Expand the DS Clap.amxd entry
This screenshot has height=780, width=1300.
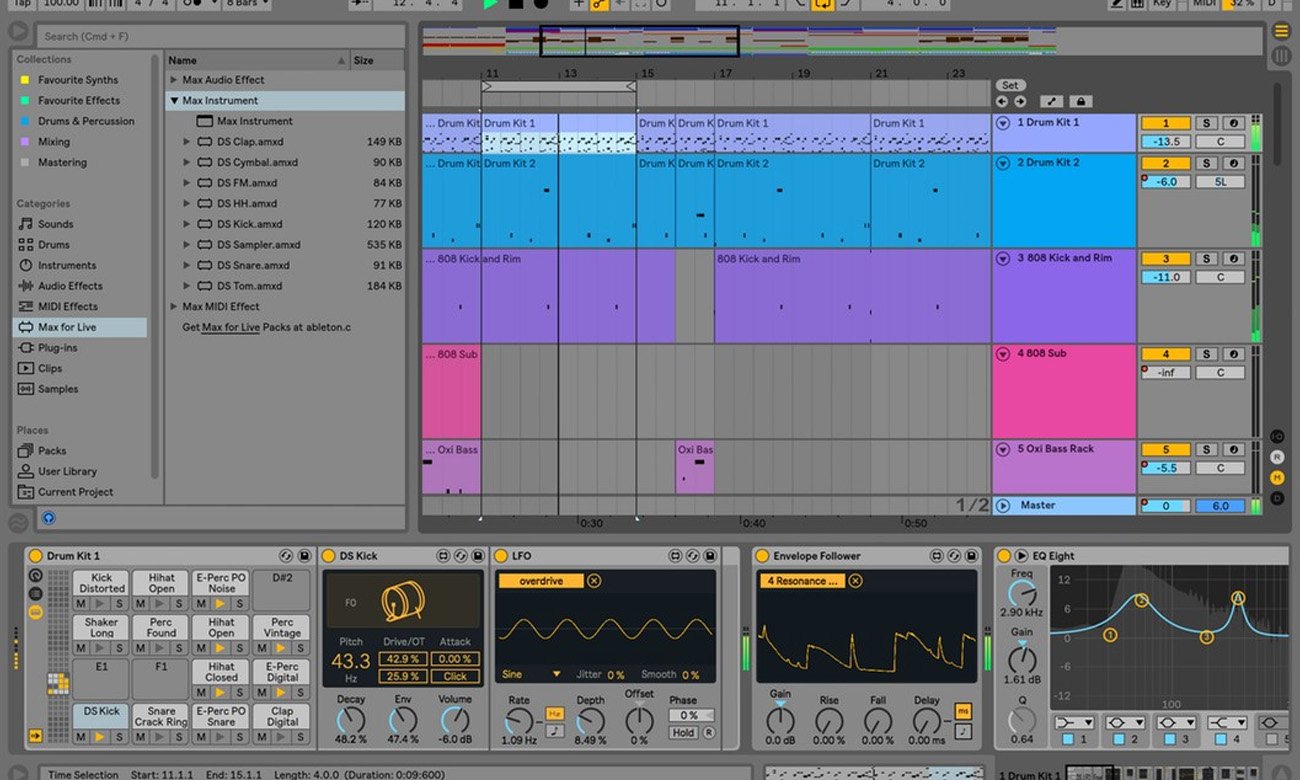point(187,142)
